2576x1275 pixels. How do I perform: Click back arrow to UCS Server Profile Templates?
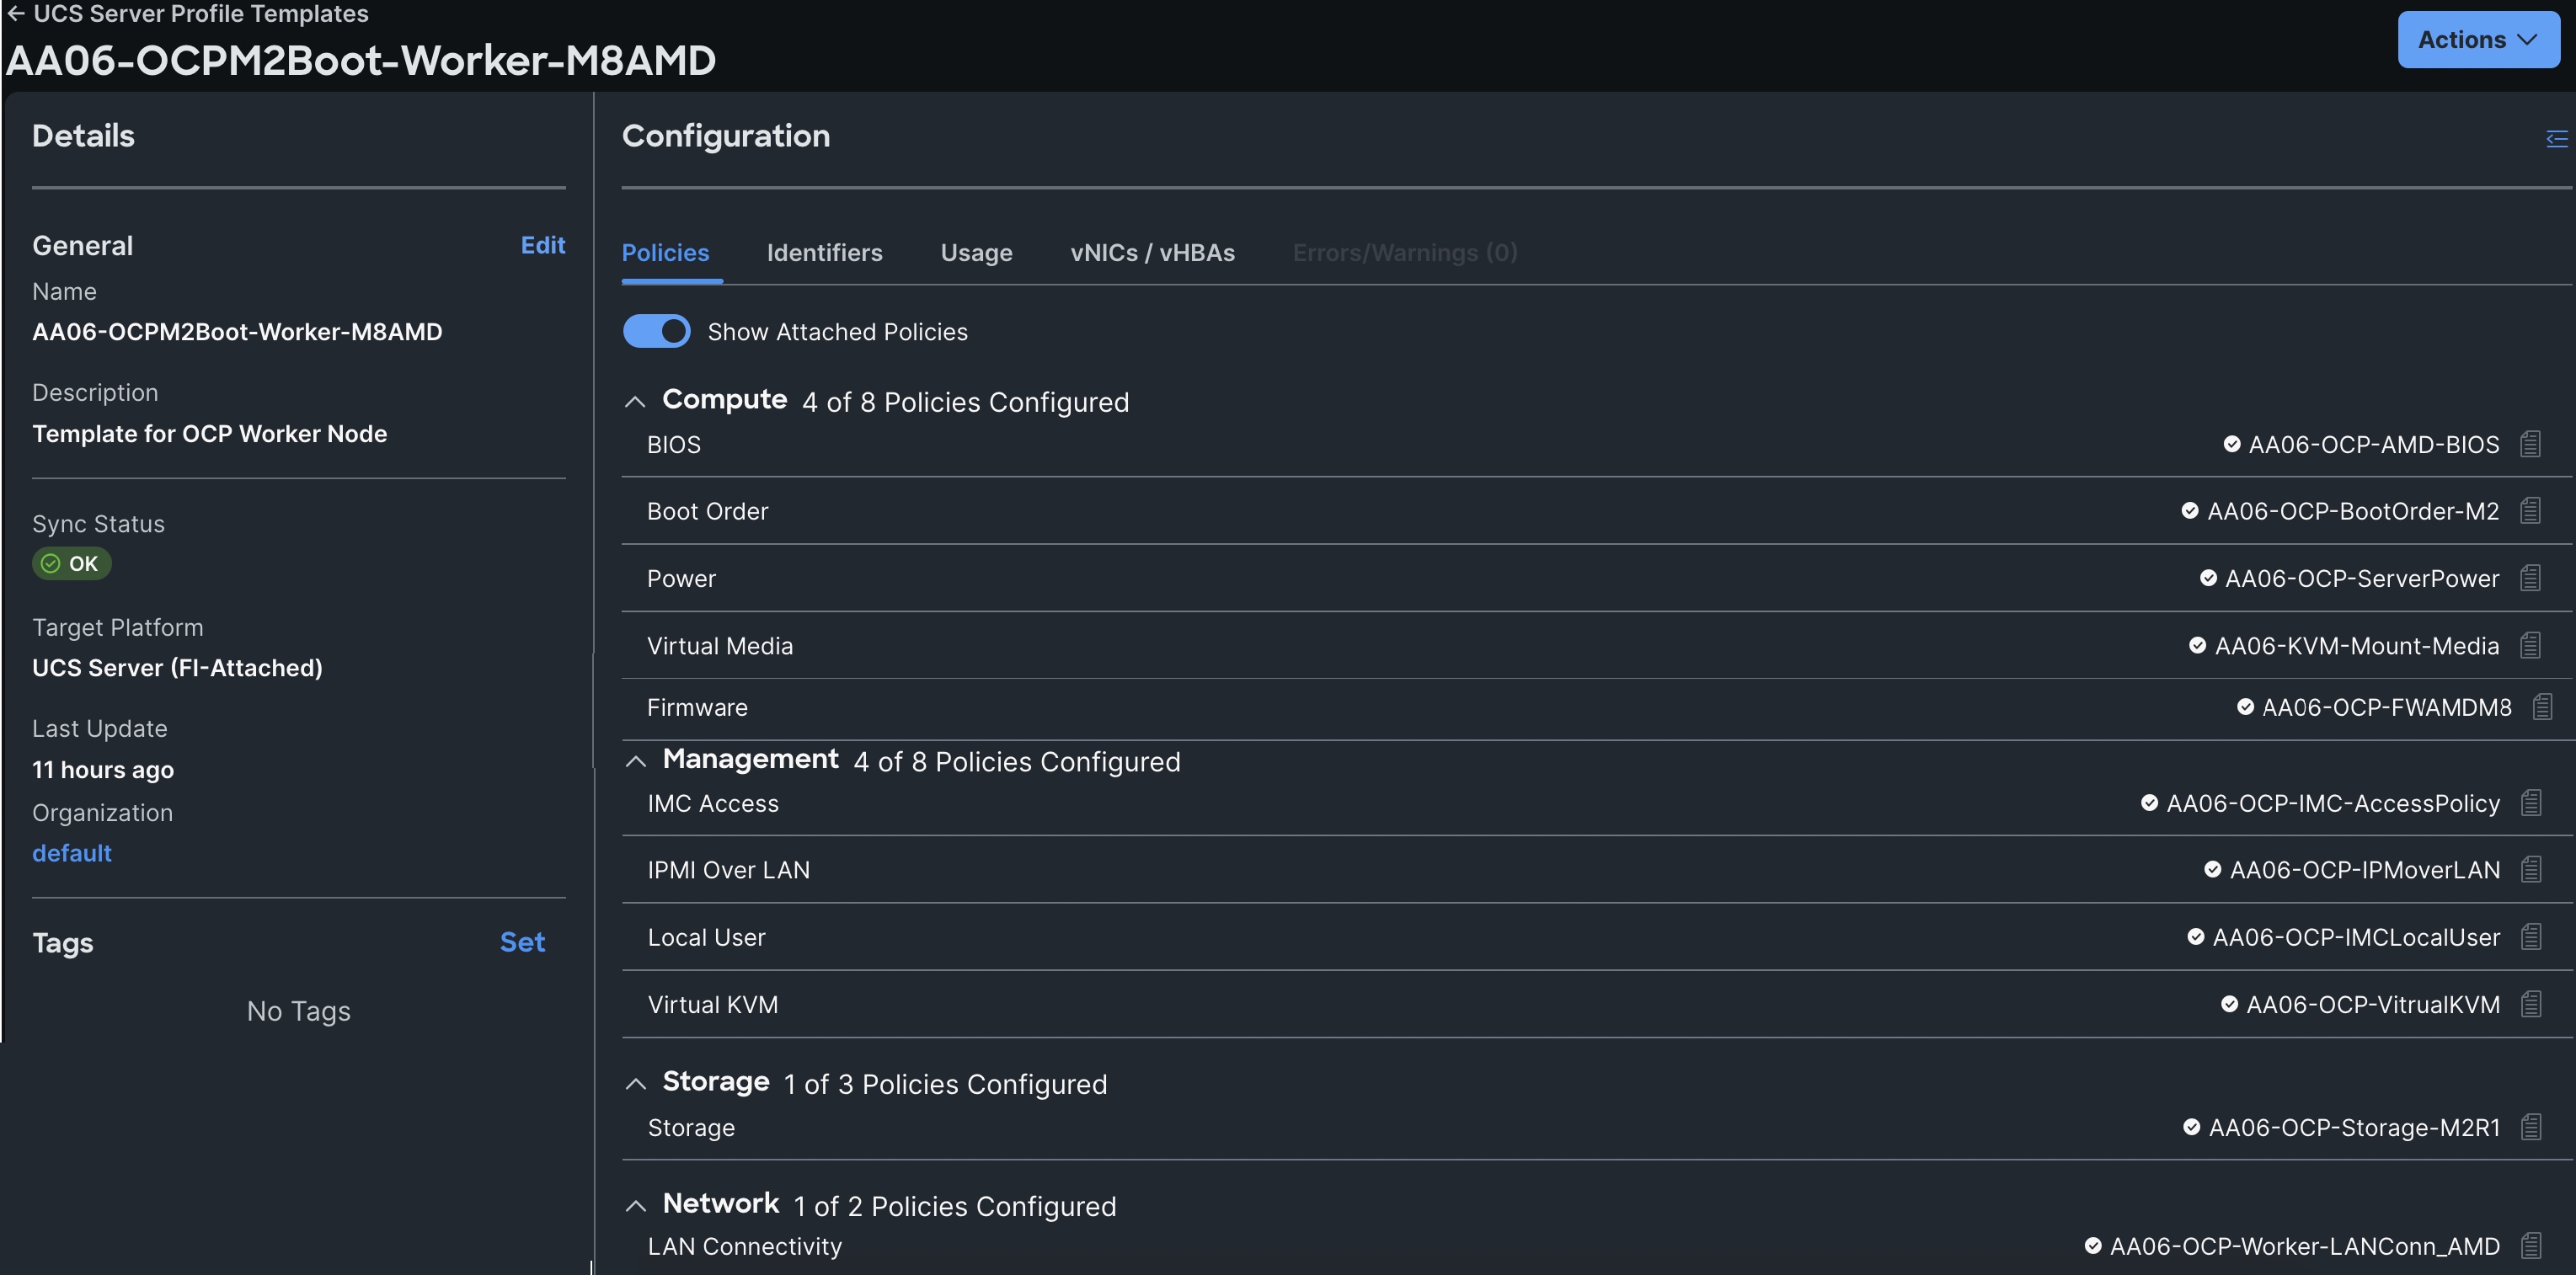point(16,14)
